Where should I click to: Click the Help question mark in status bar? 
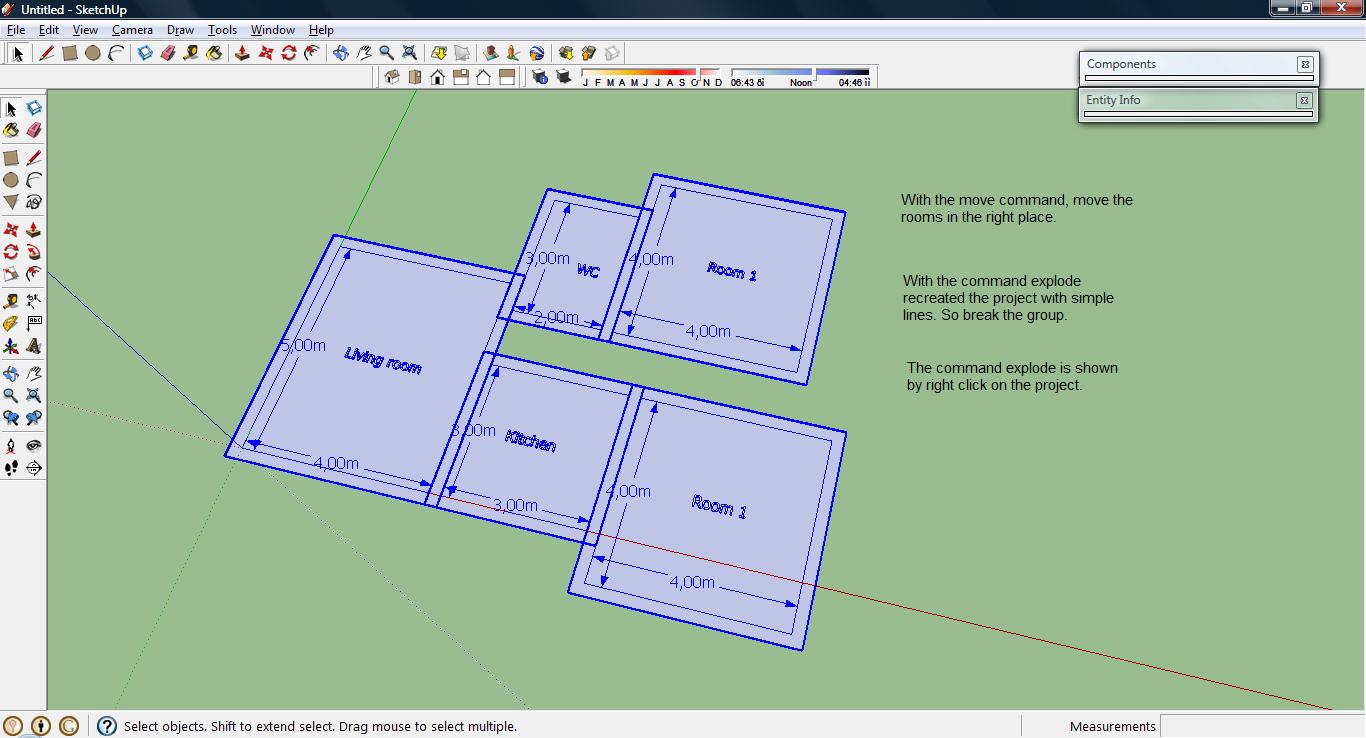pos(105,725)
